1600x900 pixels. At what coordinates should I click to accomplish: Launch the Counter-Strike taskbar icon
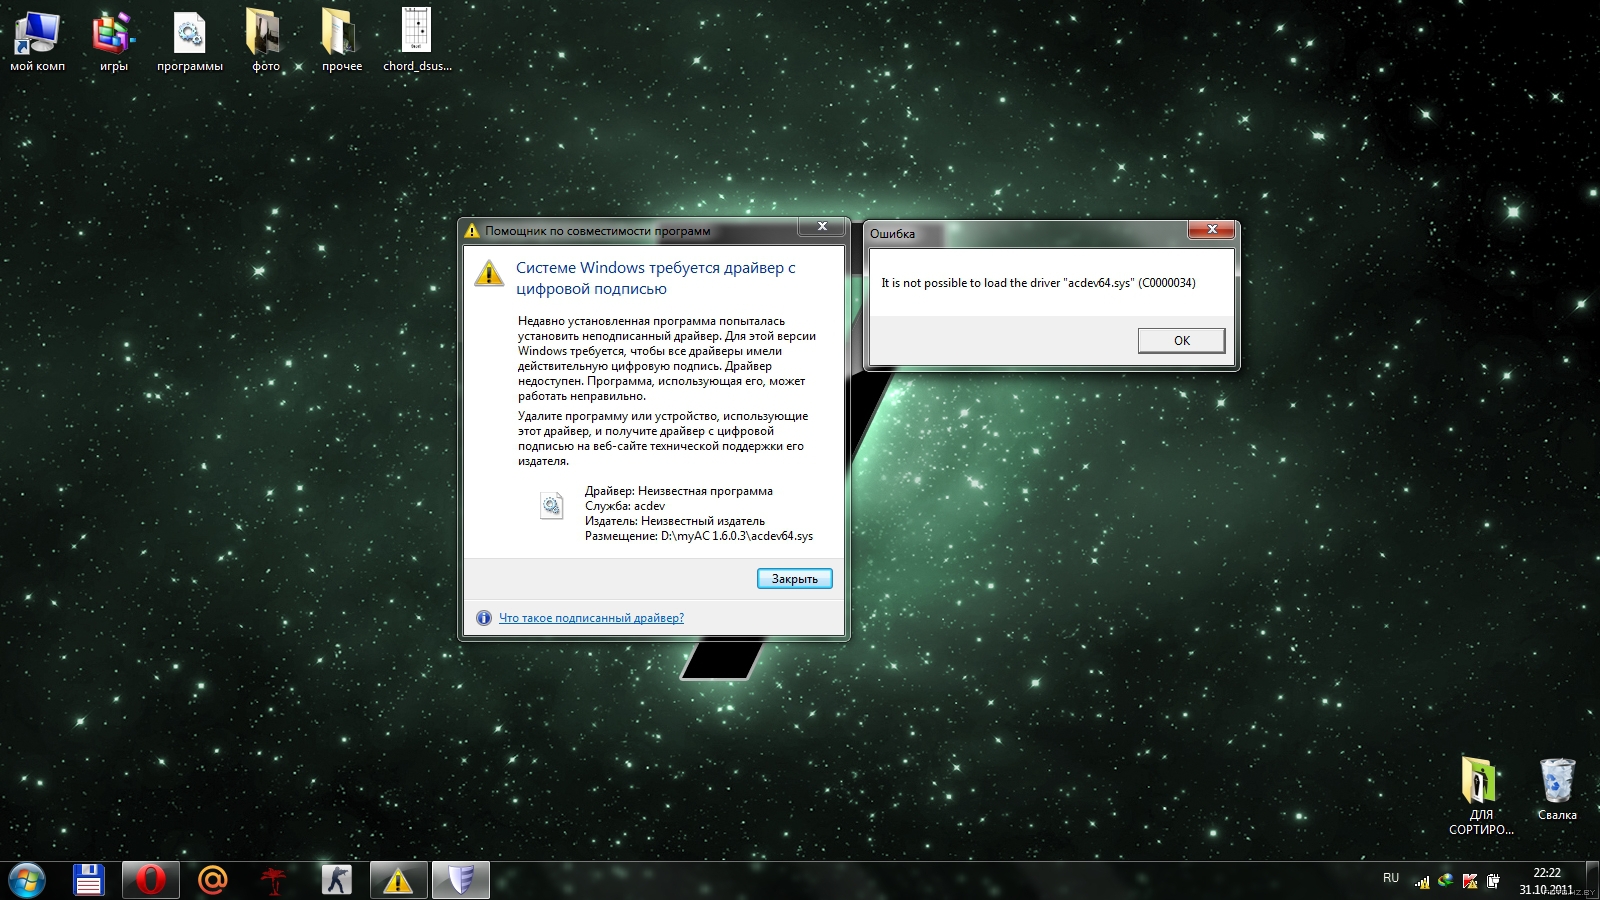[x=337, y=880]
